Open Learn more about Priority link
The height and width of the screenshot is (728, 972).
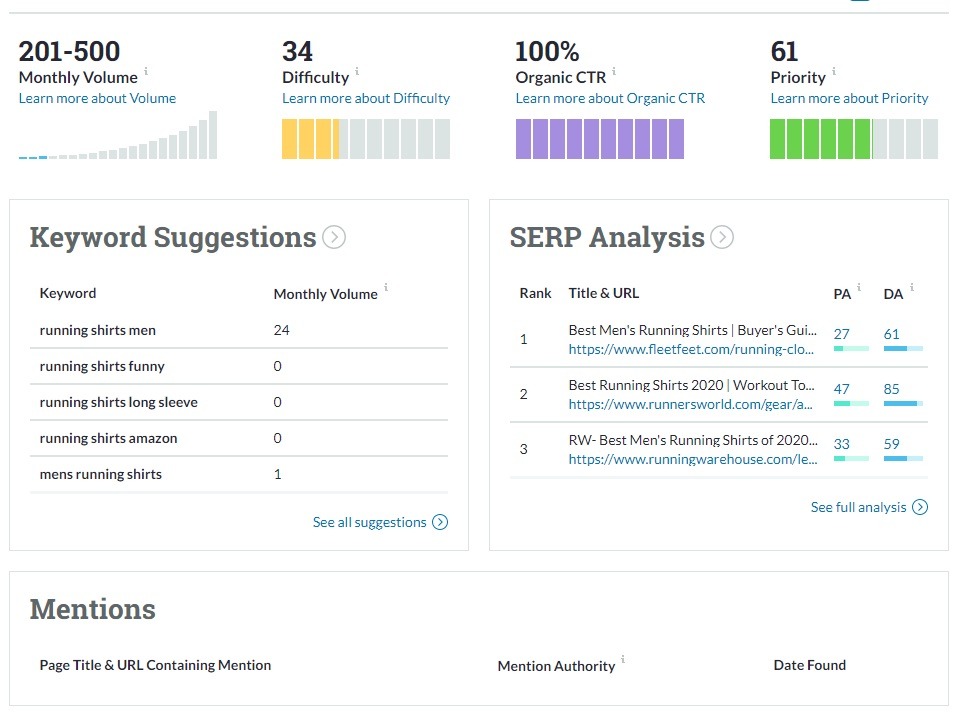pos(849,98)
